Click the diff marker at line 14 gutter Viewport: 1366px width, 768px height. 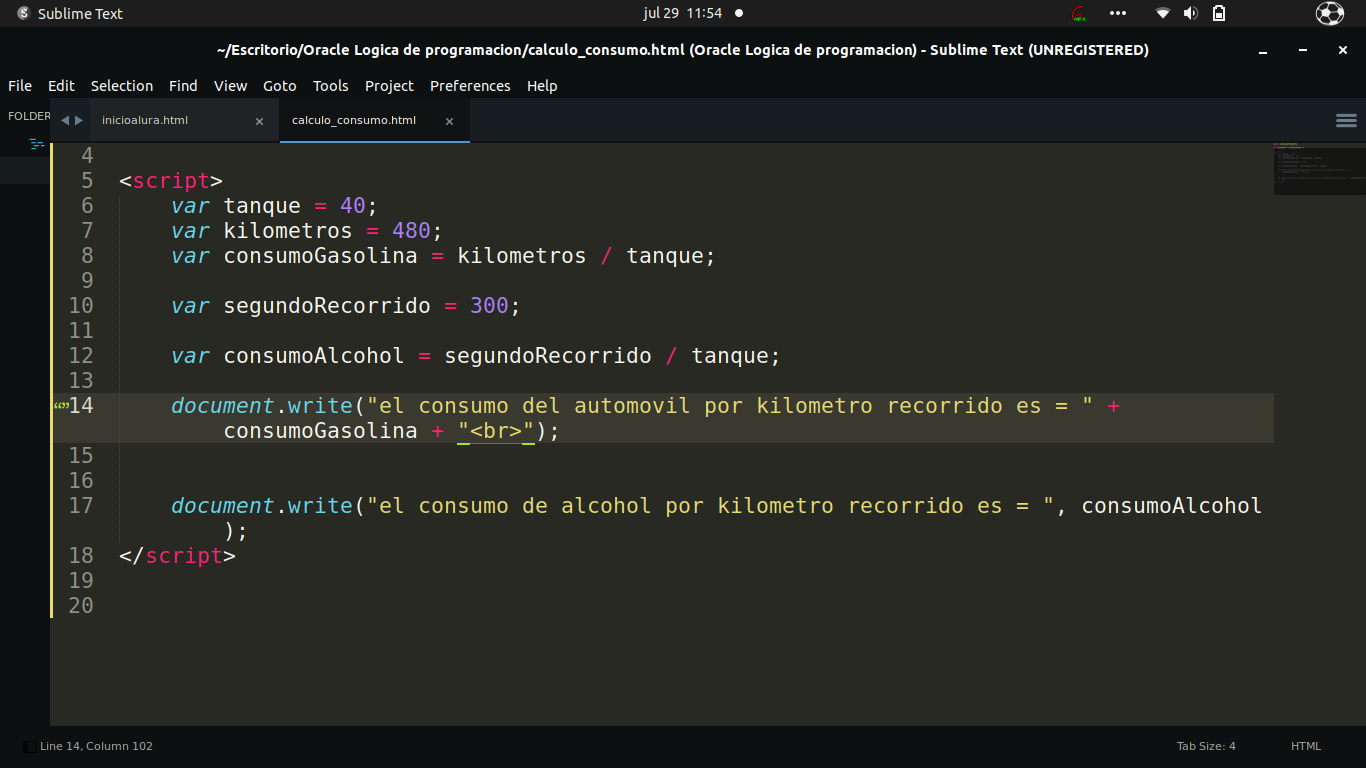[x=60, y=405]
